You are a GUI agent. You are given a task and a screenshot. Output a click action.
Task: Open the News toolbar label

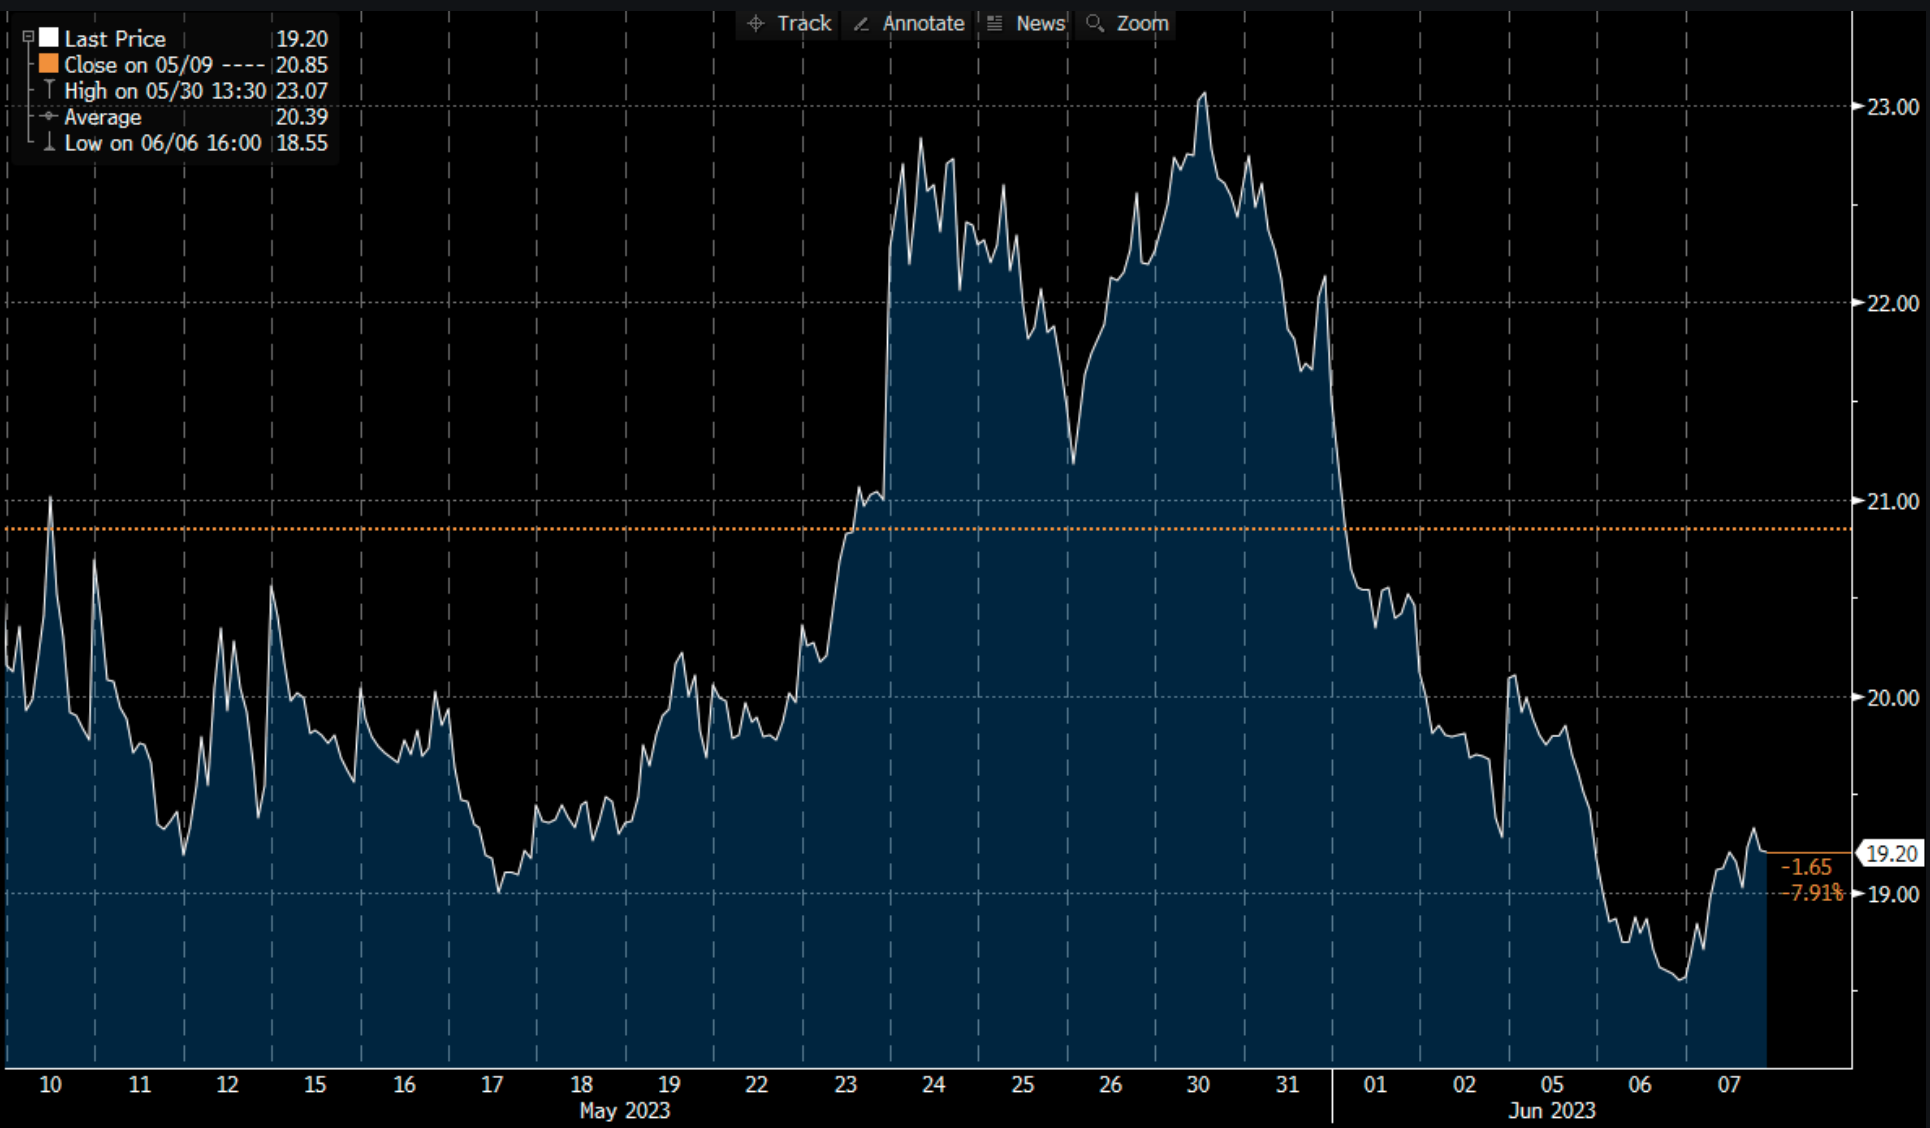pos(1040,23)
